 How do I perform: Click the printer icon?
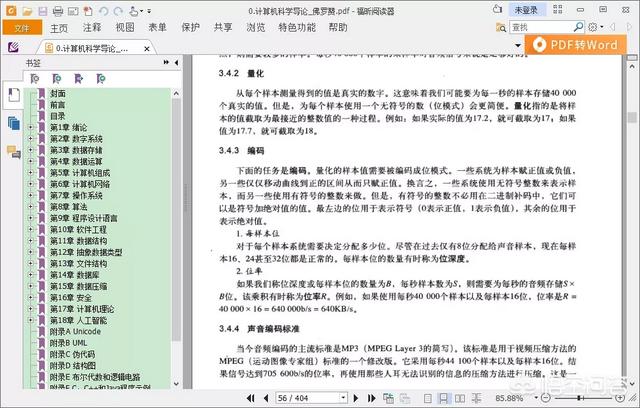click(x=58, y=11)
